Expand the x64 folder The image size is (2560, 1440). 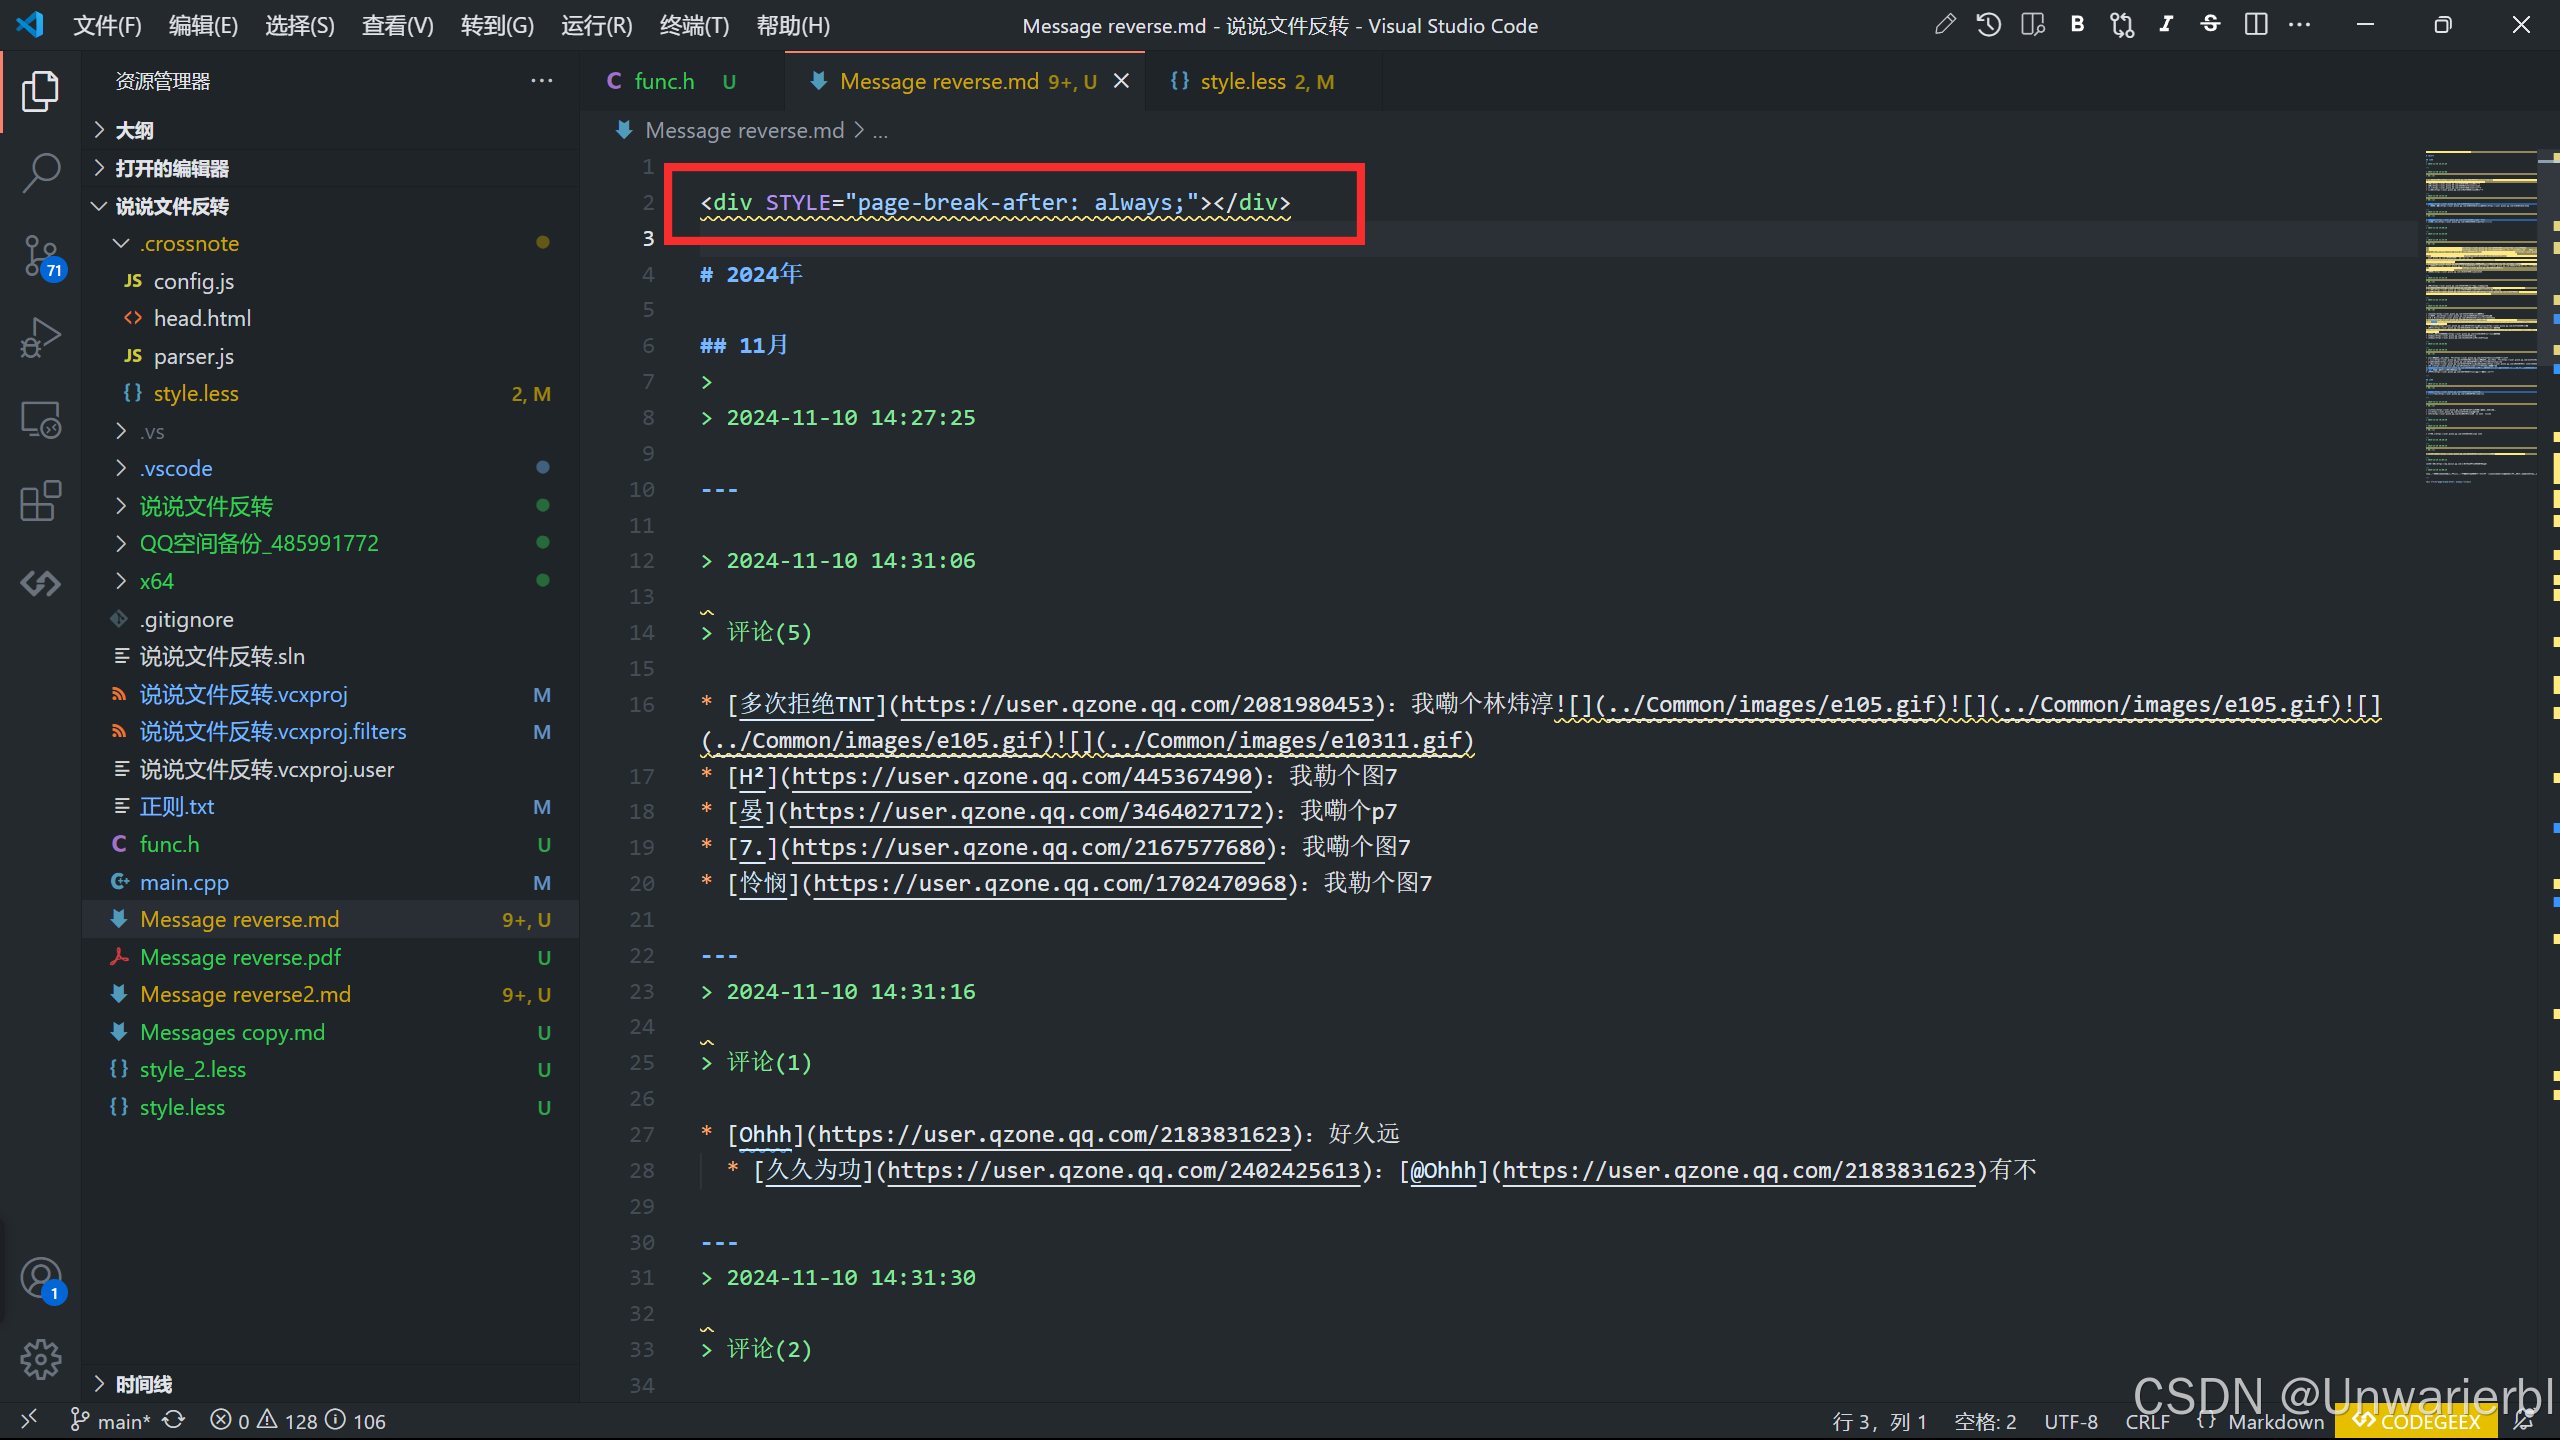tap(156, 581)
